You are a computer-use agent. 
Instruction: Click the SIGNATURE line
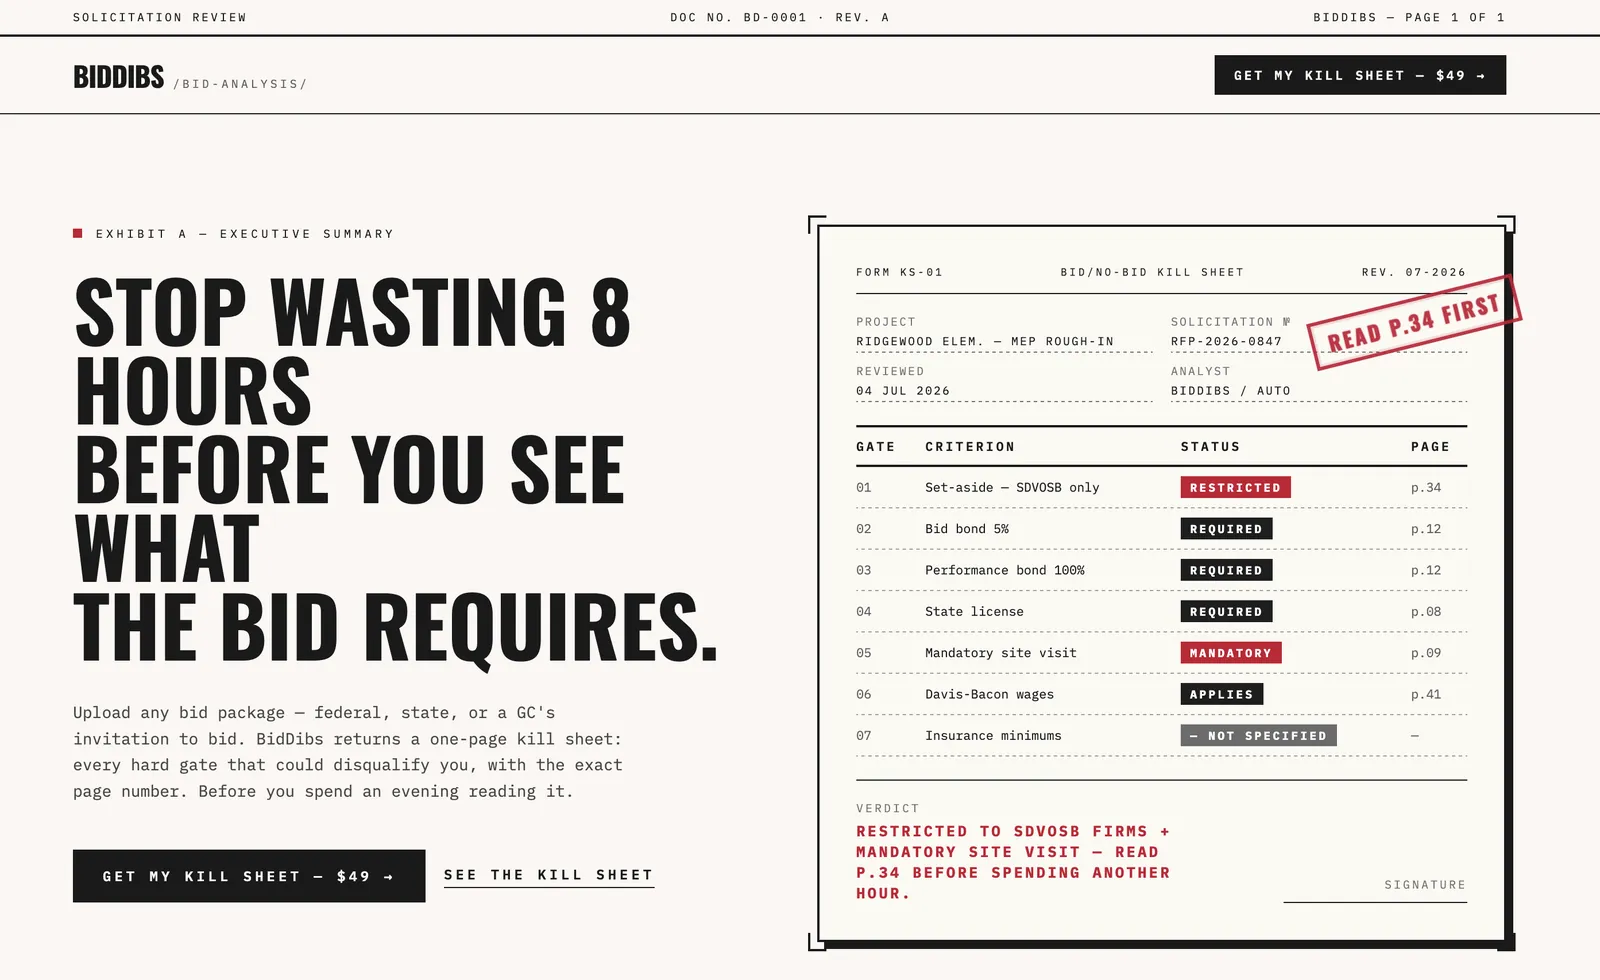click(1375, 892)
